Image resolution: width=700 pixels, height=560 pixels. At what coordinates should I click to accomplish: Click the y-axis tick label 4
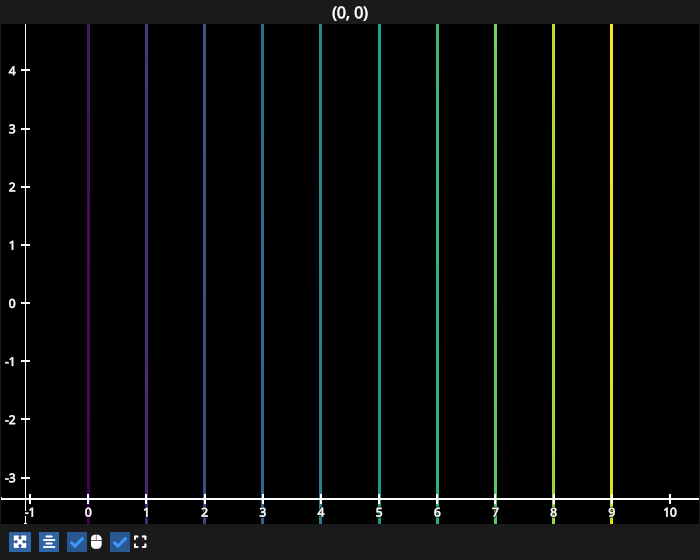tap(12, 71)
